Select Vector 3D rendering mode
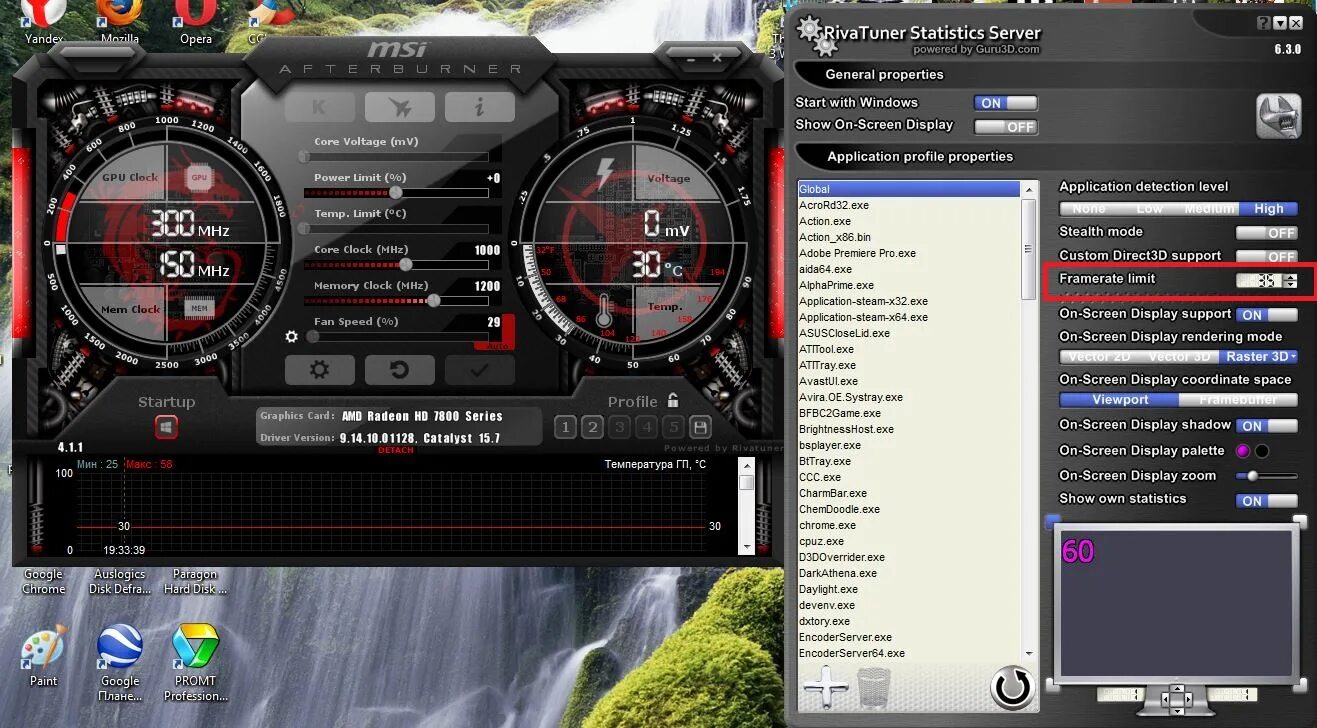1317x728 pixels. [x=1179, y=356]
